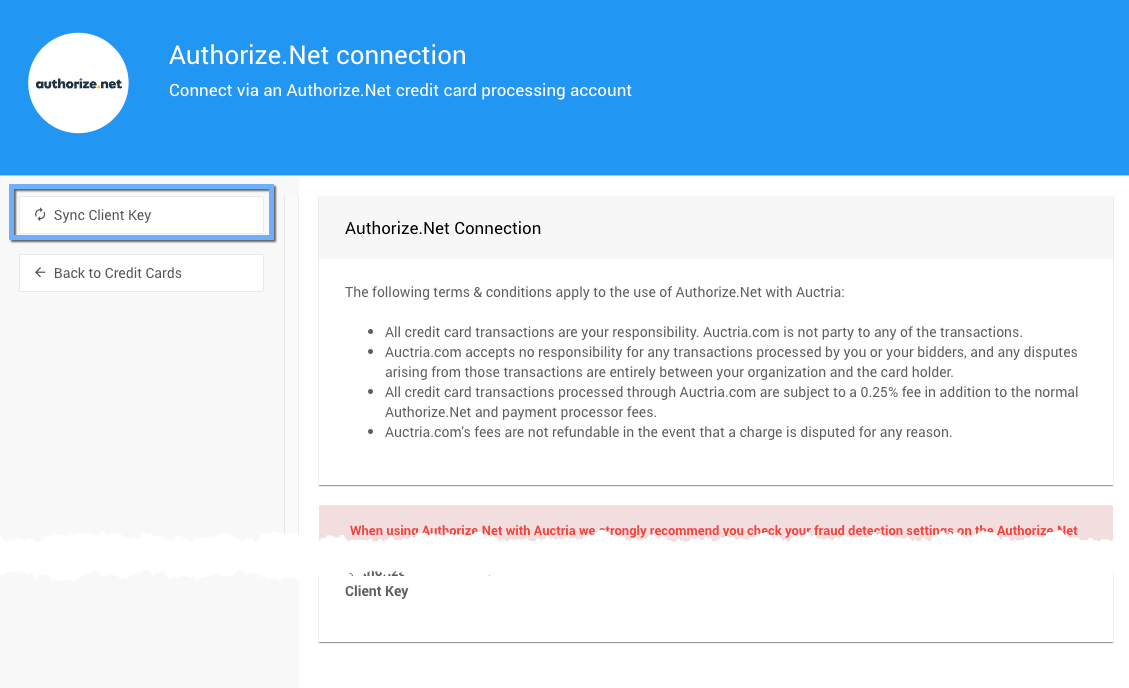The height and width of the screenshot is (688, 1129).
Task: Click the authorize.net circular logo
Action: pos(78,84)
